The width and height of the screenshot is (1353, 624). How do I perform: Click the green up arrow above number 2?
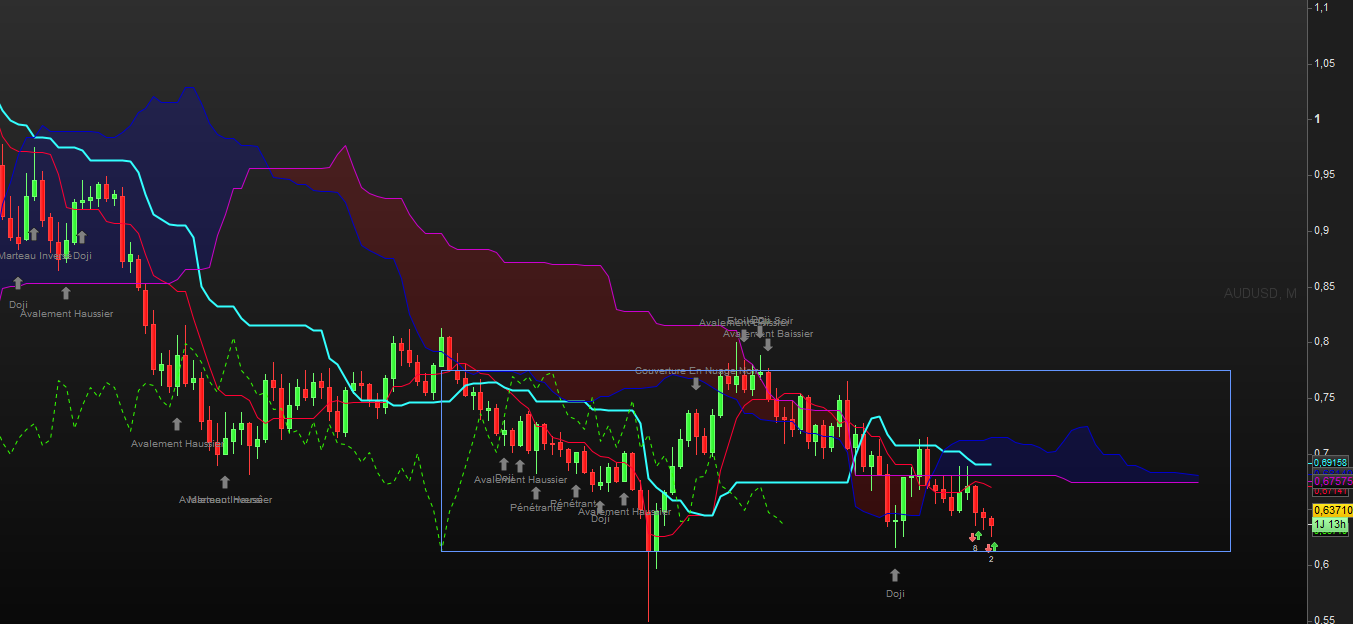pyautogui.click(x=993, y=547)
